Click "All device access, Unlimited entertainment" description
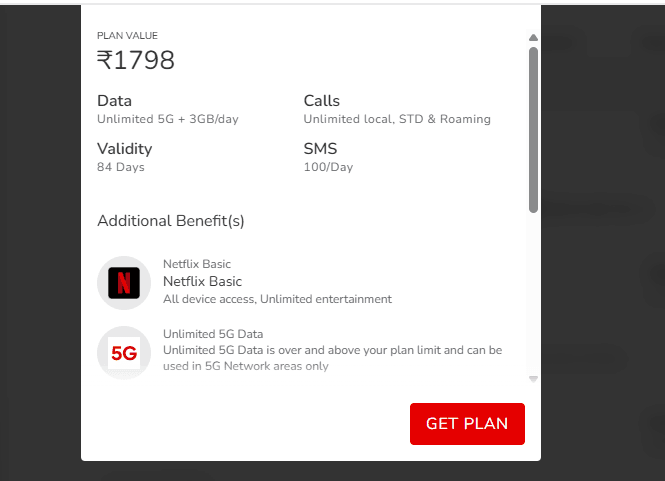This screenshot has width=665, height=481. 277,299
